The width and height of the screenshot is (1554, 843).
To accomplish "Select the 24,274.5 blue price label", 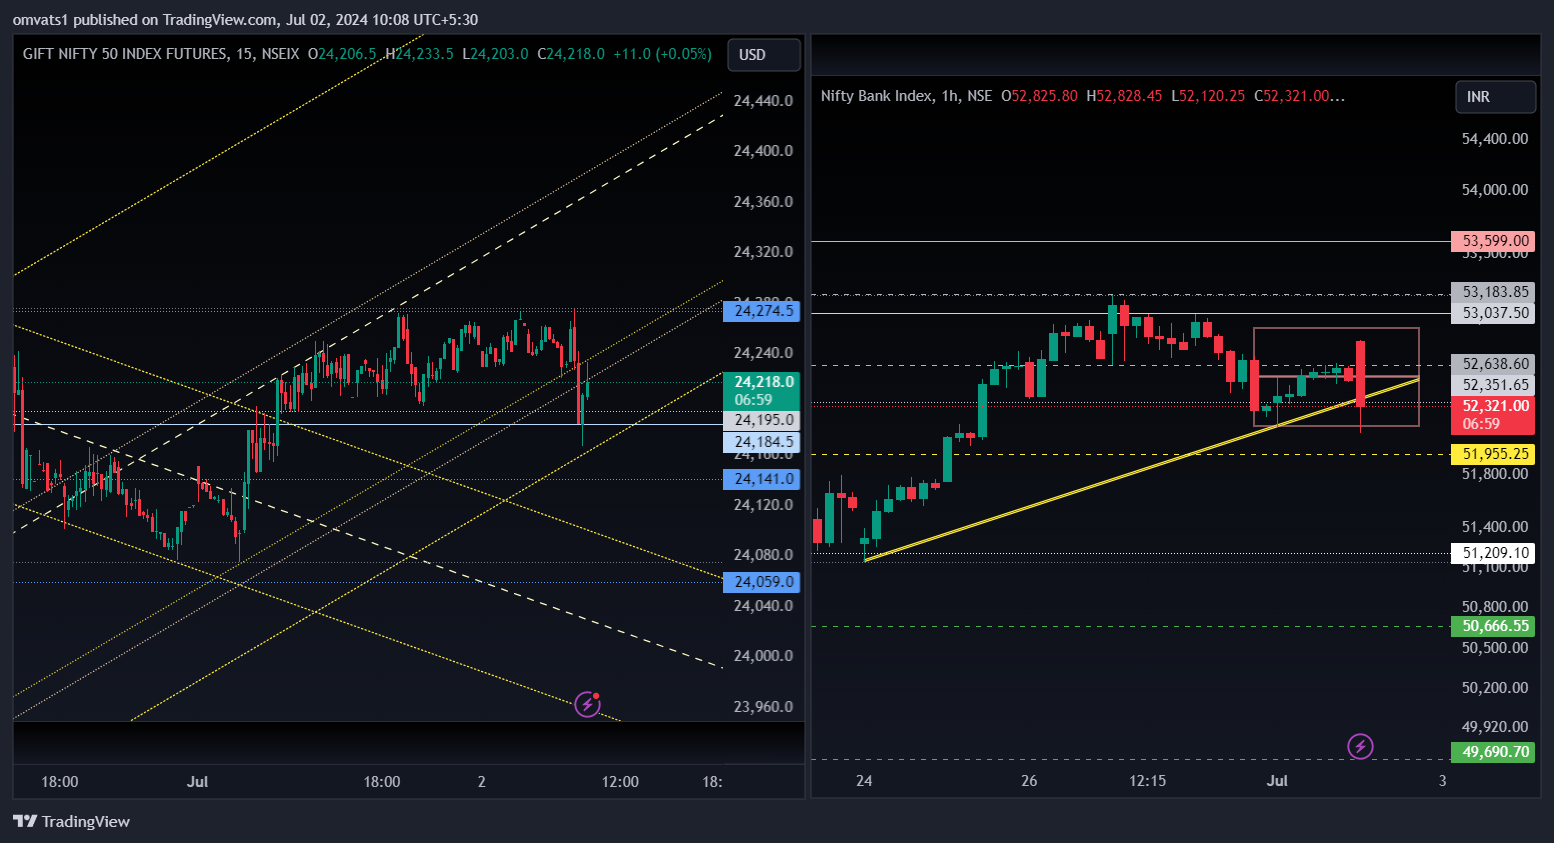I will tap(761, 311).
